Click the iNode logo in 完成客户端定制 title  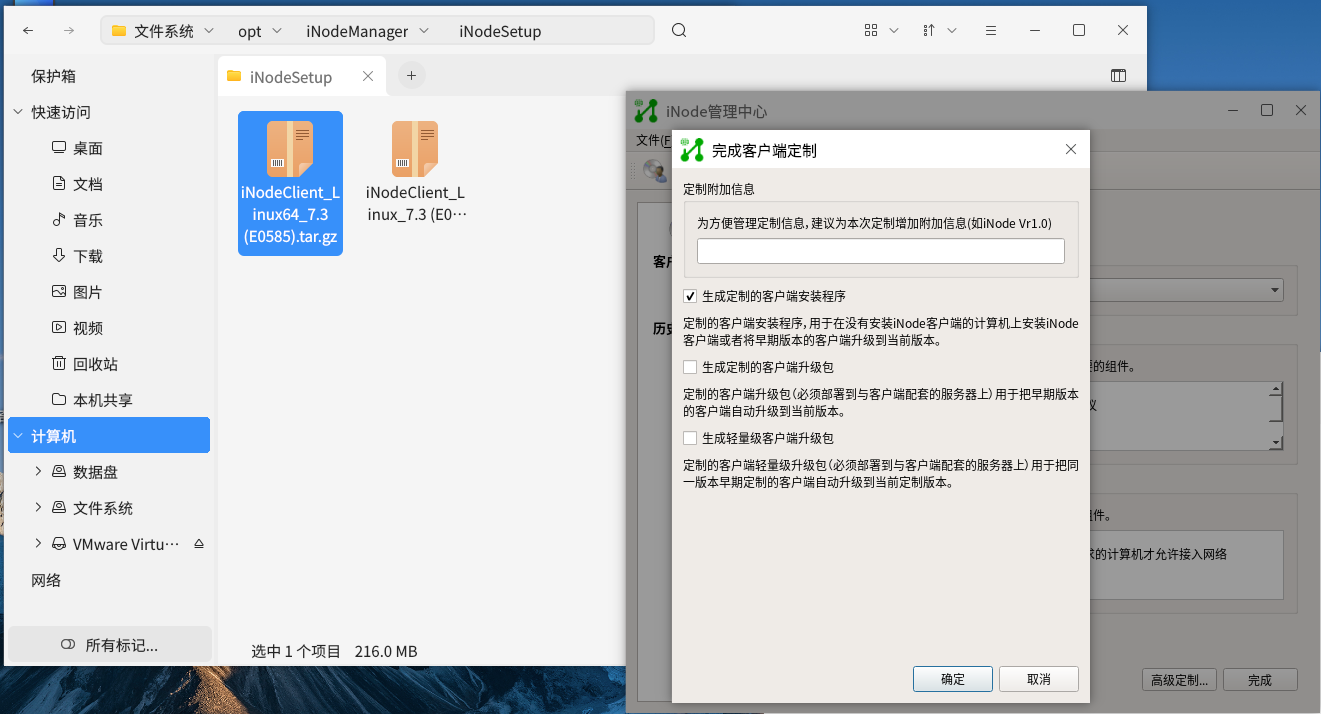point(692,150)
